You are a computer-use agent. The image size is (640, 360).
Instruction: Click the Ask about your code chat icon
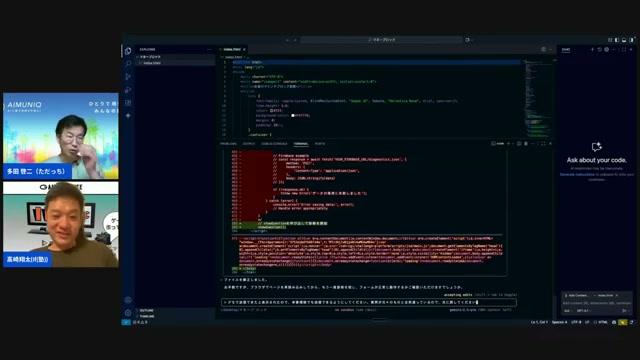click(596, 147)
